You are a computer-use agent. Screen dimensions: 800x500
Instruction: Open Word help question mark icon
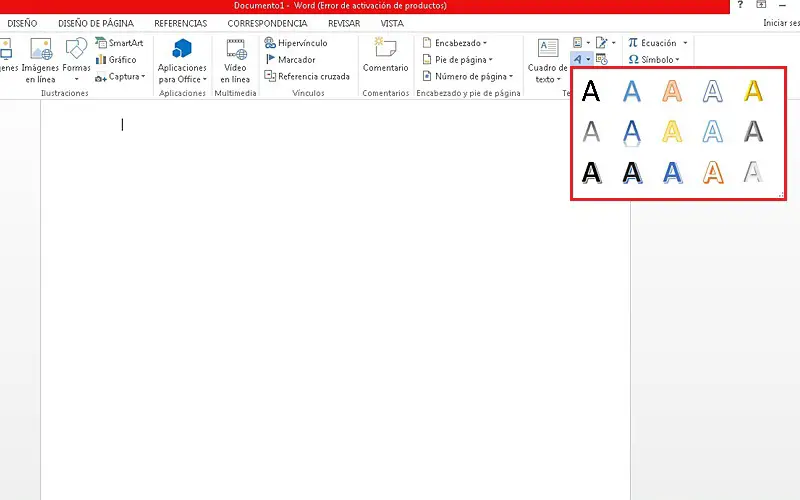coord(740,5)
